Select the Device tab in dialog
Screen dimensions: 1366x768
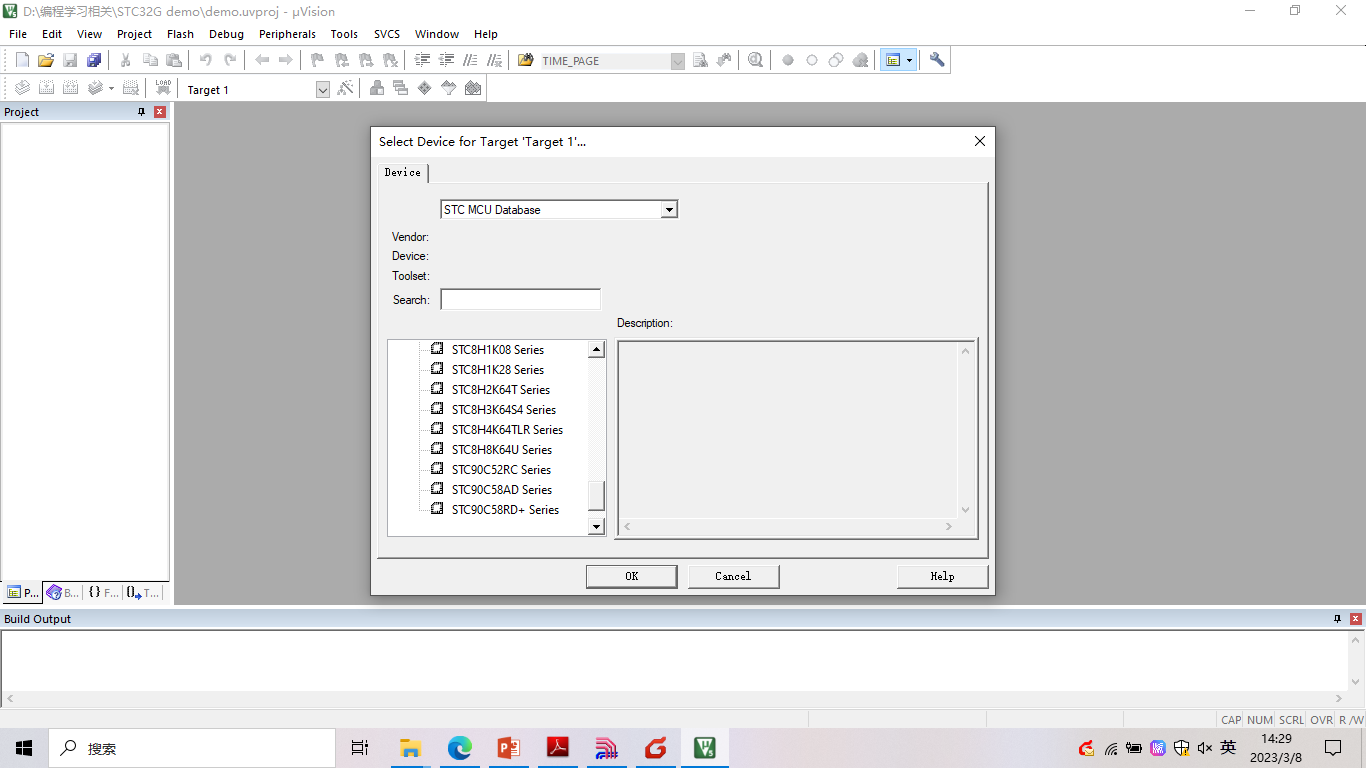tap(403, 173)
